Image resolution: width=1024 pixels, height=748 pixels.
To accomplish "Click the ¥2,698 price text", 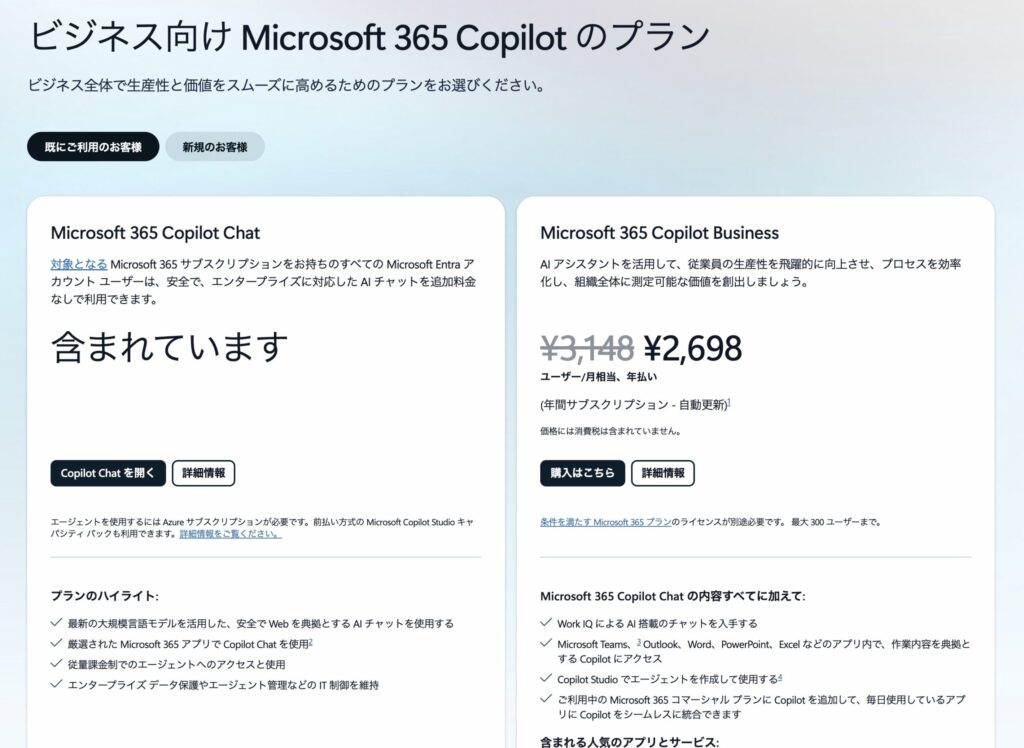I will pos(692,348).
